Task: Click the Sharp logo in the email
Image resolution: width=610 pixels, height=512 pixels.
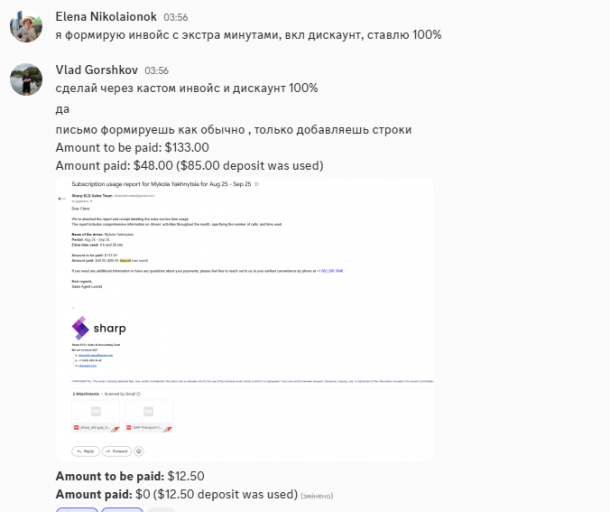Action: coord(98,328)
